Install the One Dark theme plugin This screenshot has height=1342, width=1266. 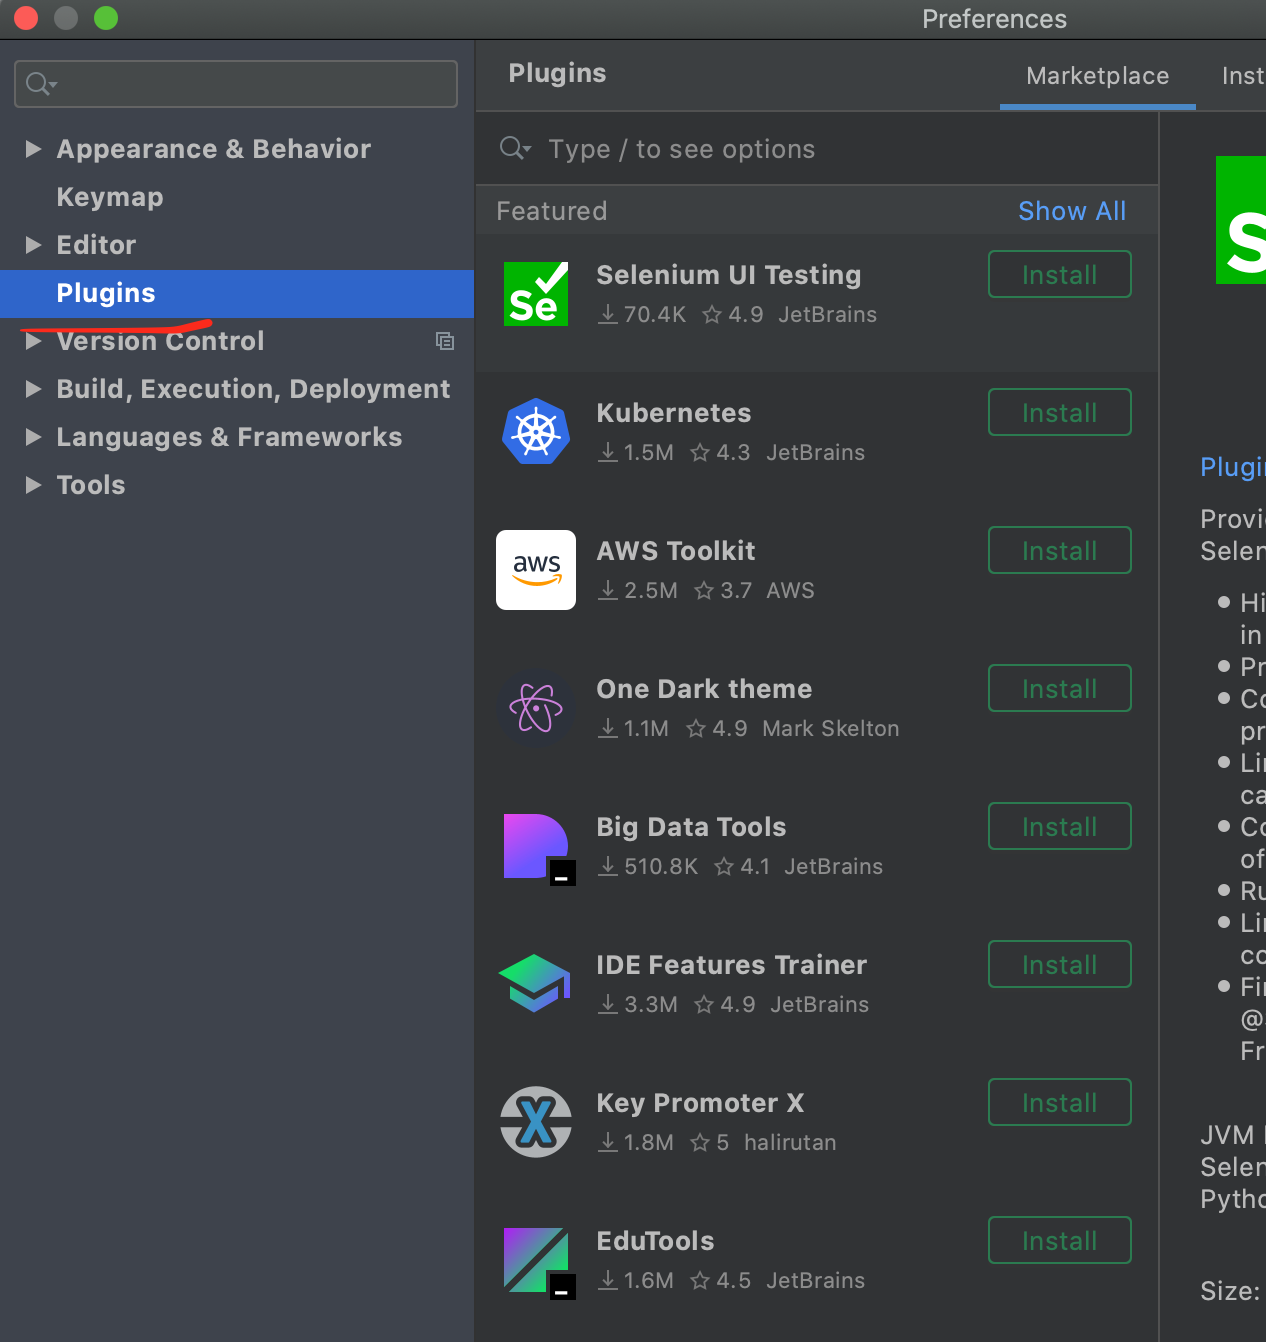1059,688
